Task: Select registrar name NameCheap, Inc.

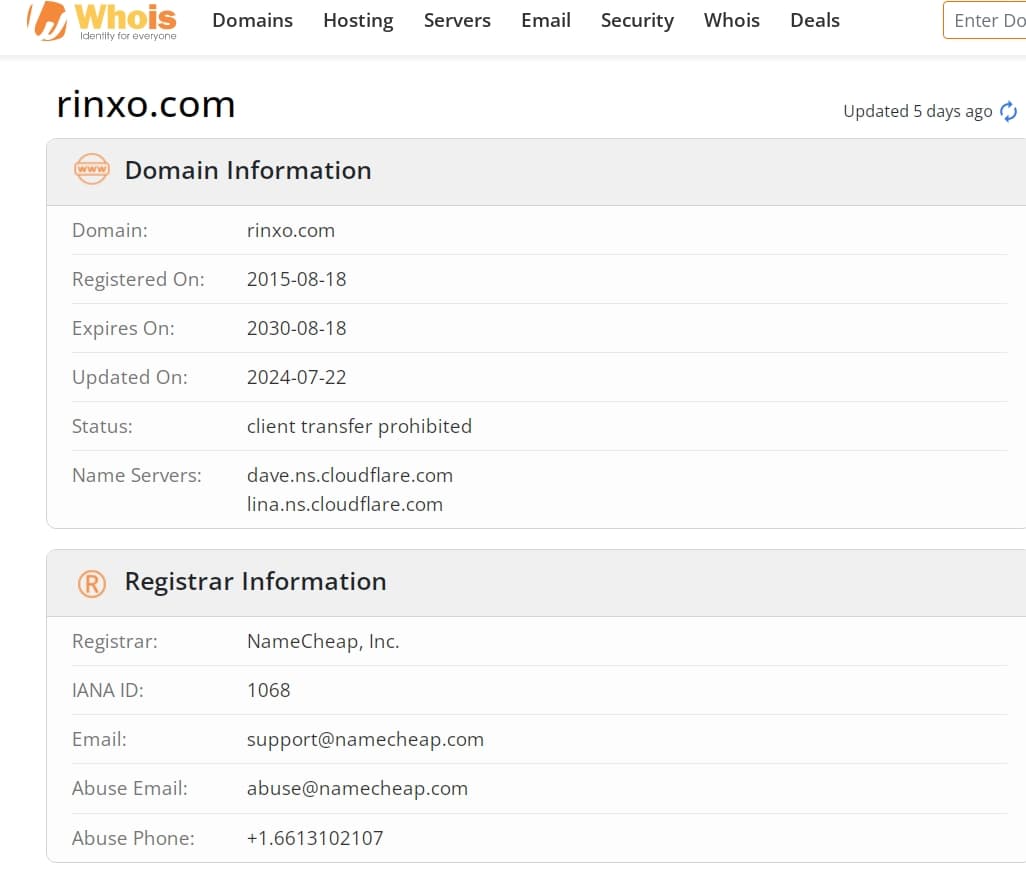Action: (x=323, y=641)
